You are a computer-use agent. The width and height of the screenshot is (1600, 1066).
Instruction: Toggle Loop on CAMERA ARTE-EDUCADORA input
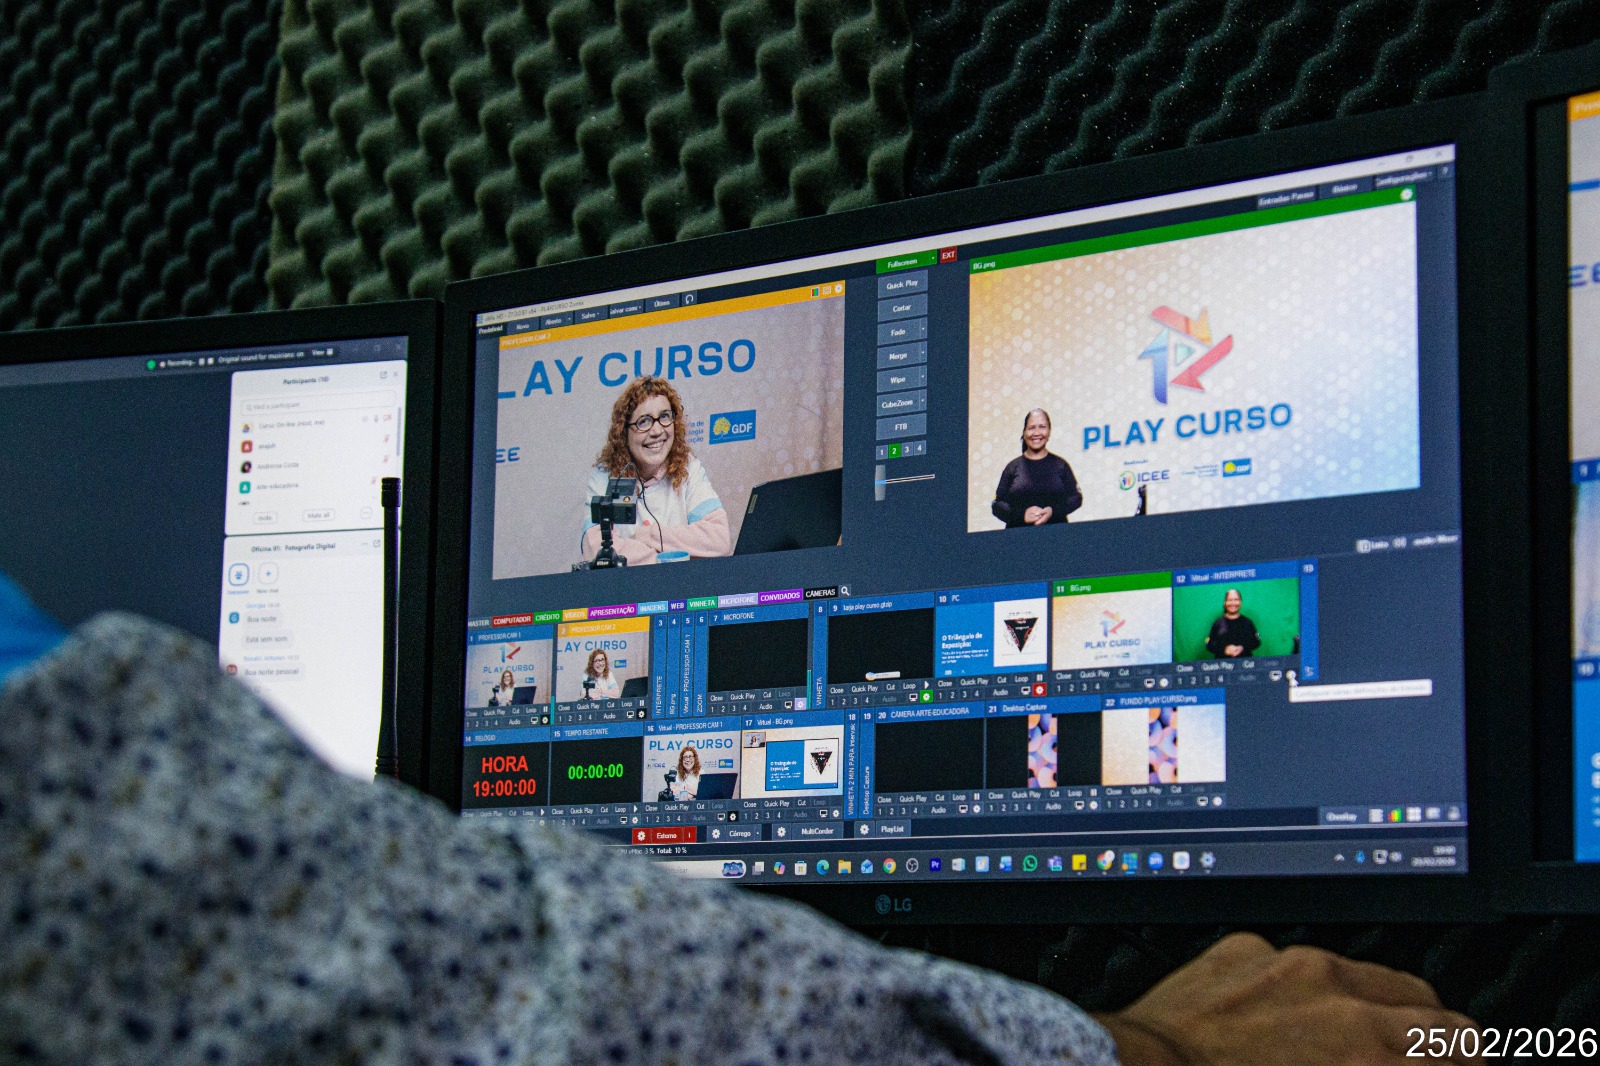(x=959, y=797)
